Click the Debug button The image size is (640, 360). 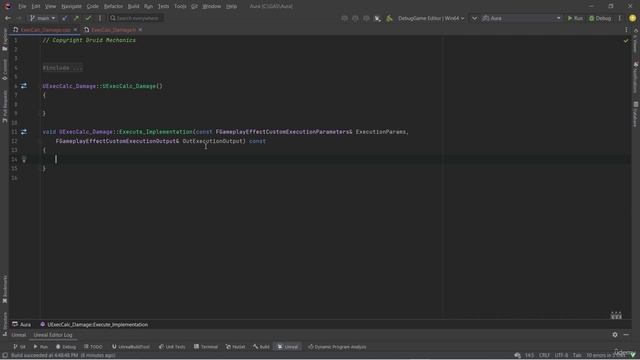[x=600, y=18]
